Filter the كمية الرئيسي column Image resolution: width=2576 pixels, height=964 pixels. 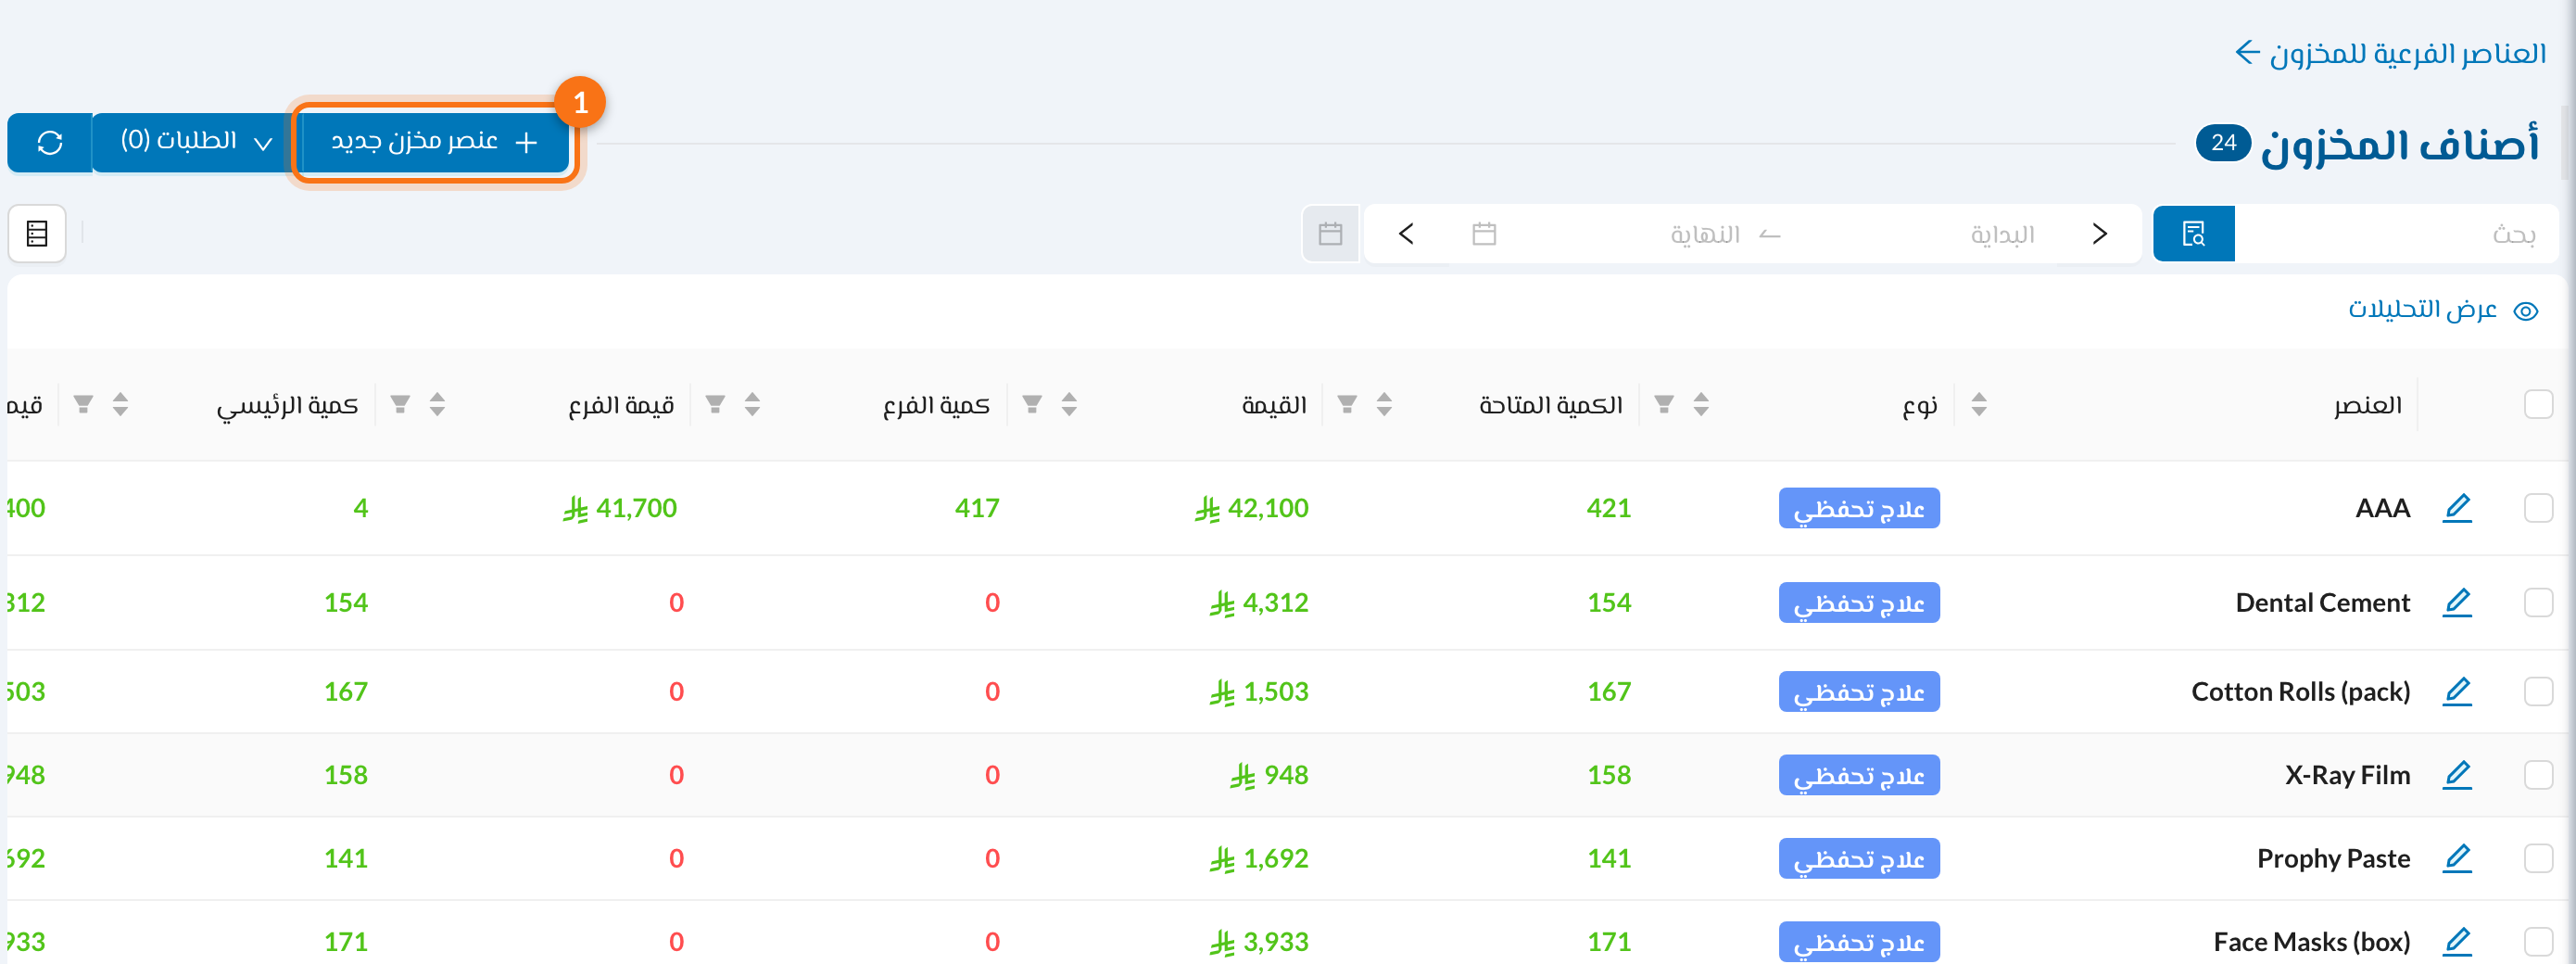400,404
